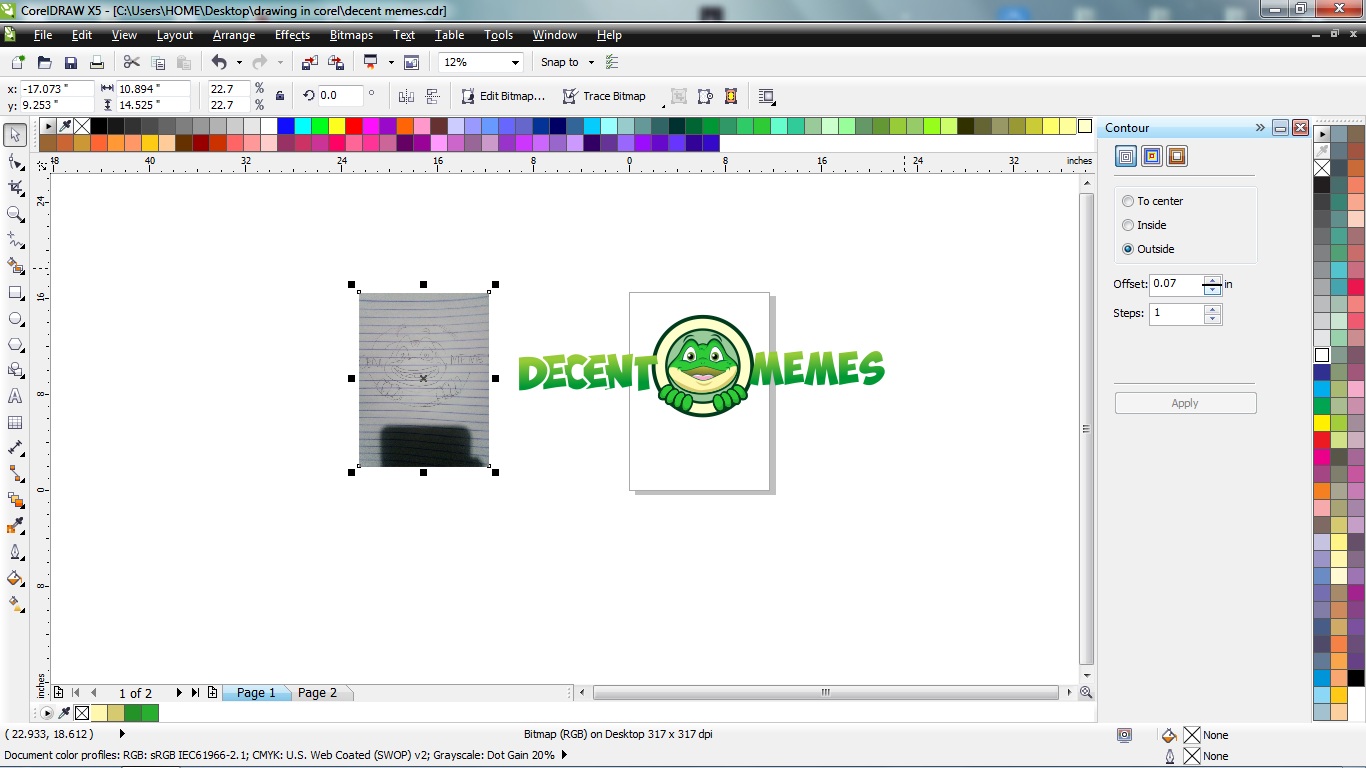
Task: Pick the black swatch in top palette
Action: [99, 126]
